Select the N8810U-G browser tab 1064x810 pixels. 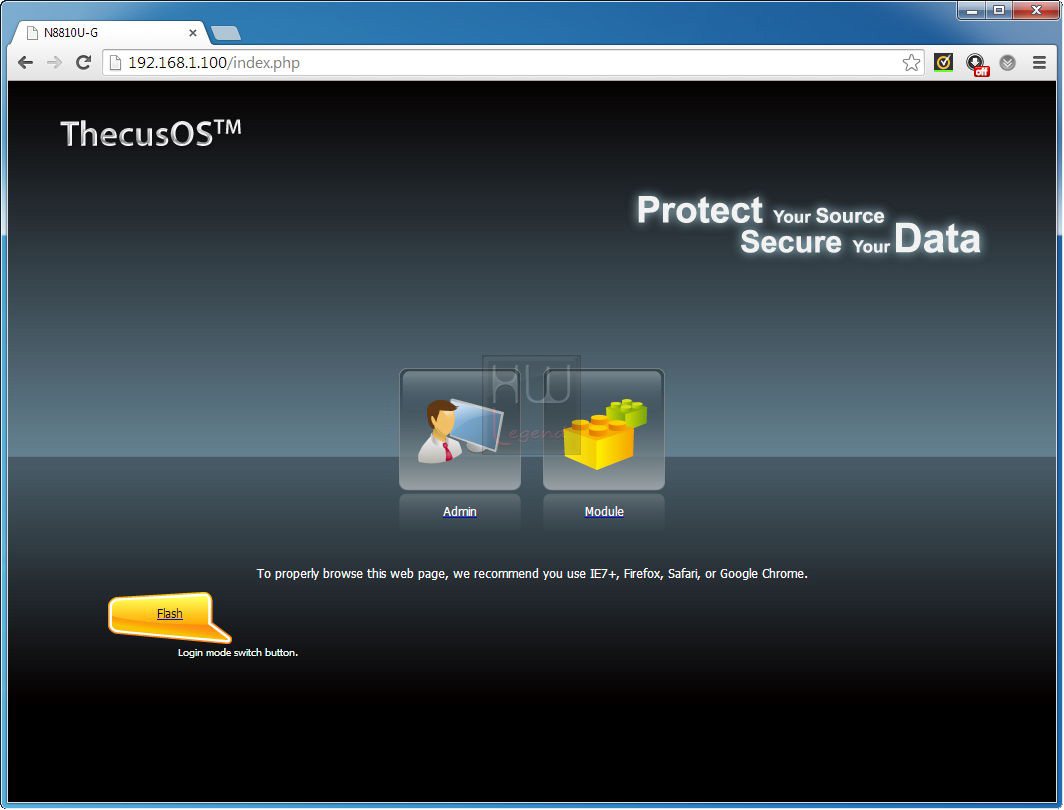[x=112, y=33]
